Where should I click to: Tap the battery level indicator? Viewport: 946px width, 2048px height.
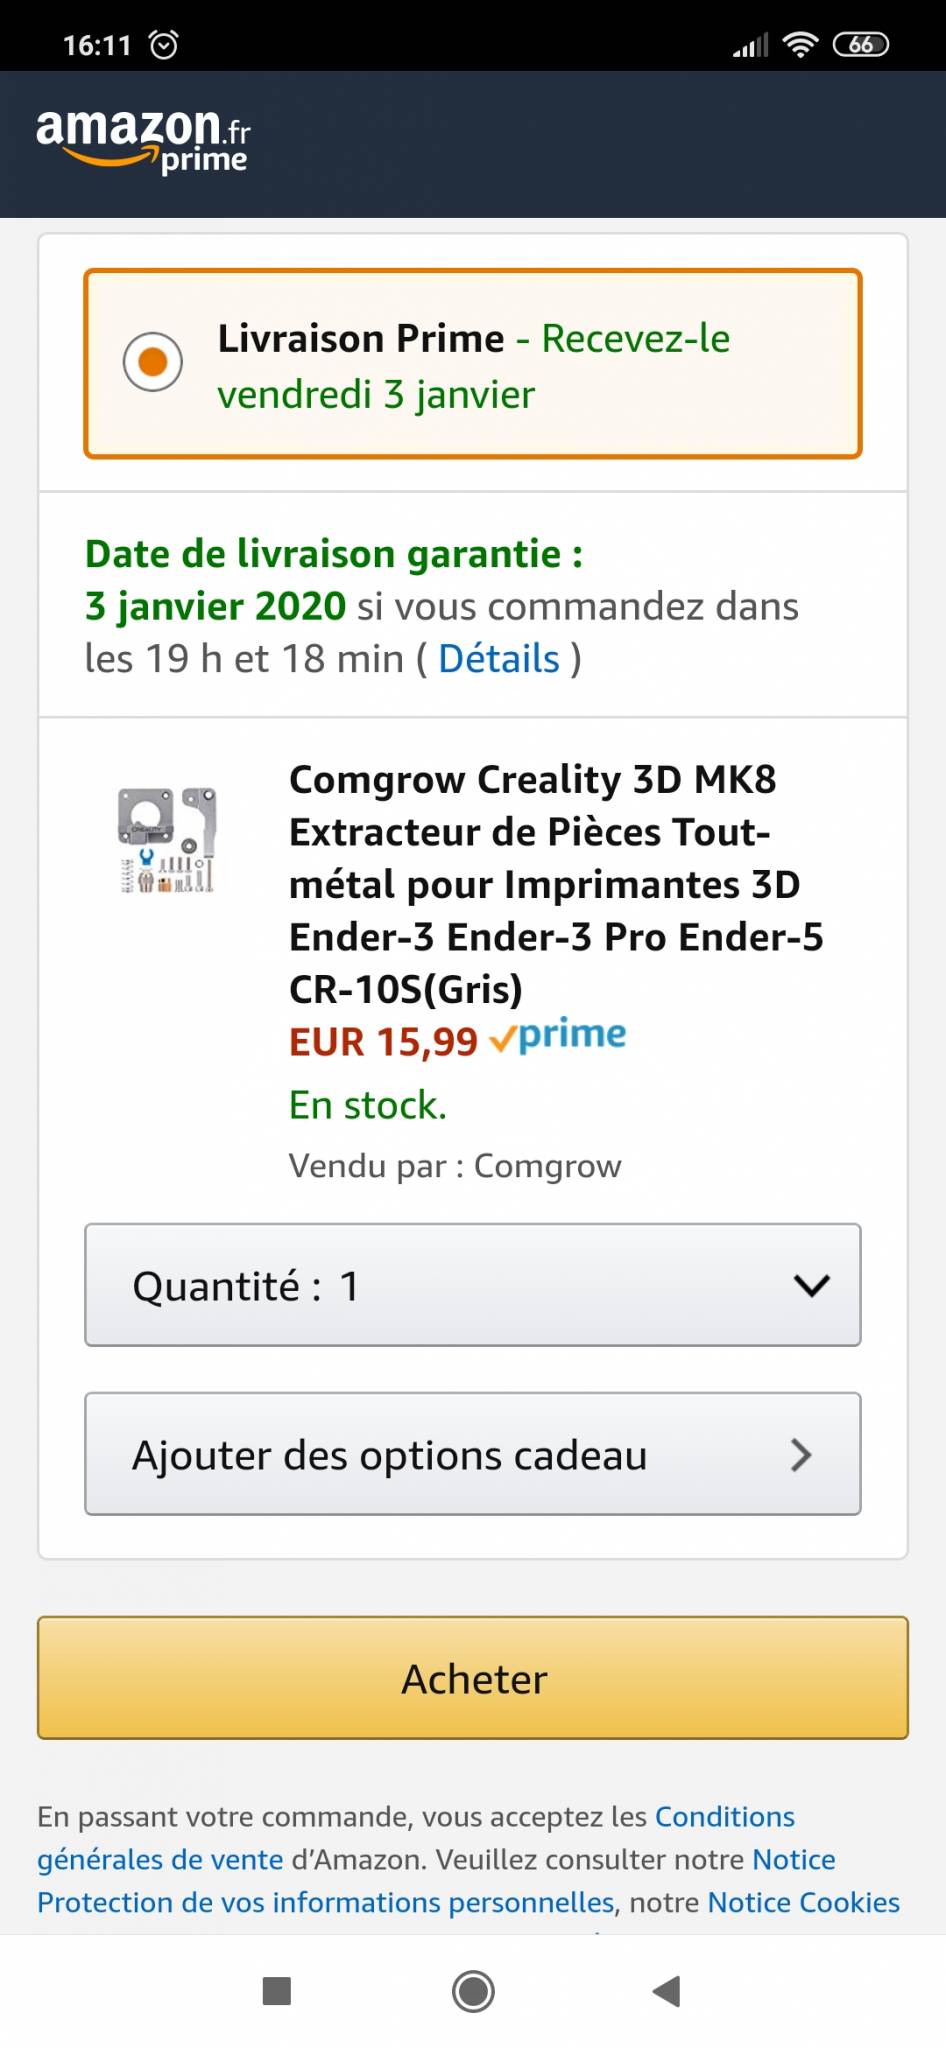point(860,45)
